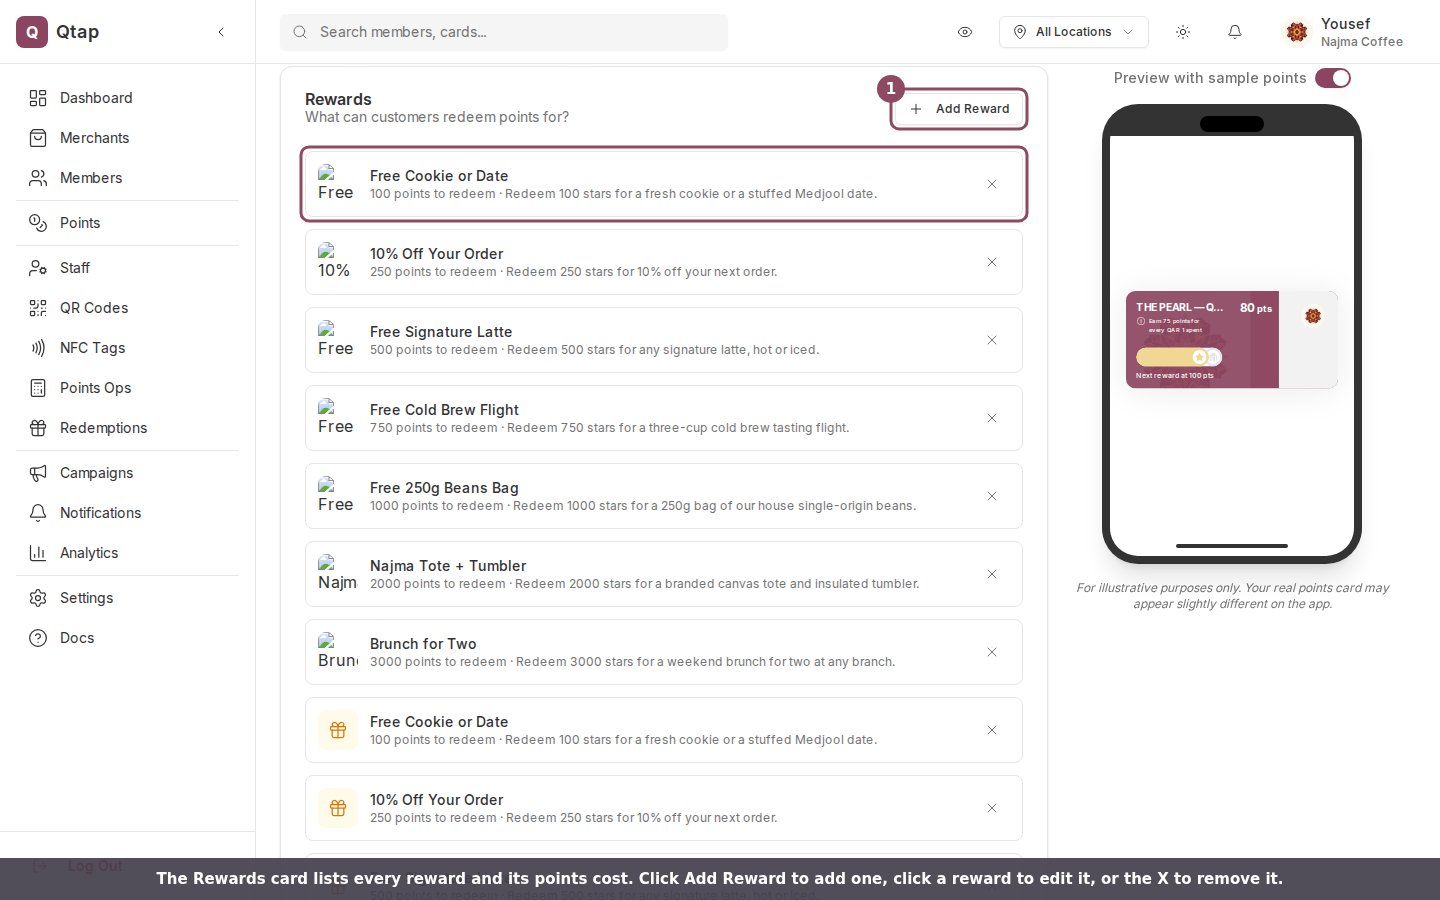Click the Add Reward button

(x=959, y=109)
